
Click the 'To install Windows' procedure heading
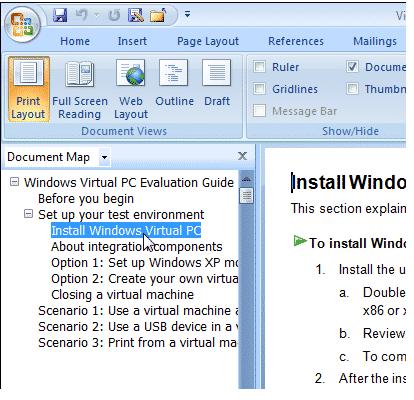(357, 243)
